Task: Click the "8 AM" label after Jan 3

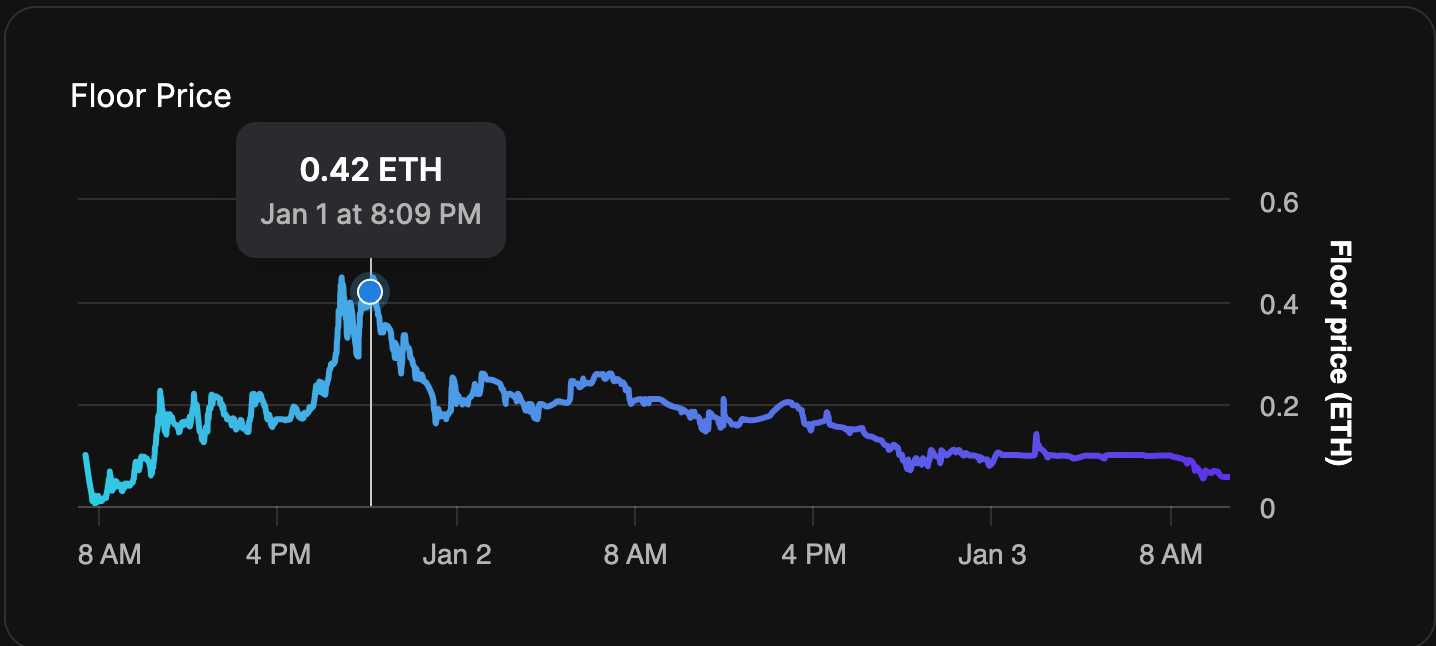Action: click(1171, 555)
